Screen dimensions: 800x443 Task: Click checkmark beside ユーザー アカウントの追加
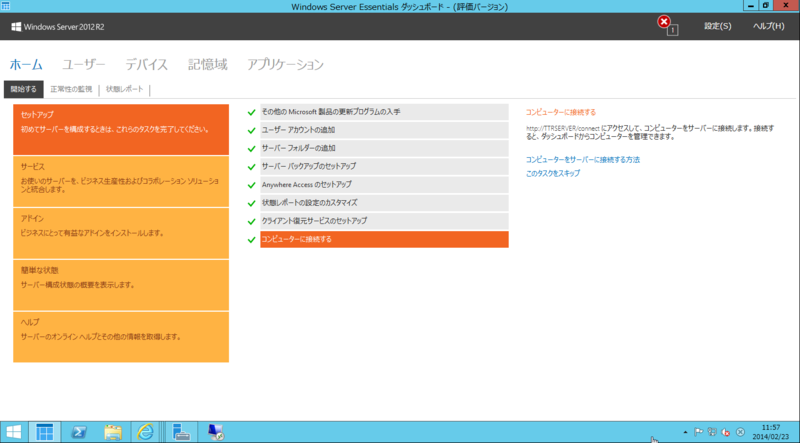(x=251, y=131)
